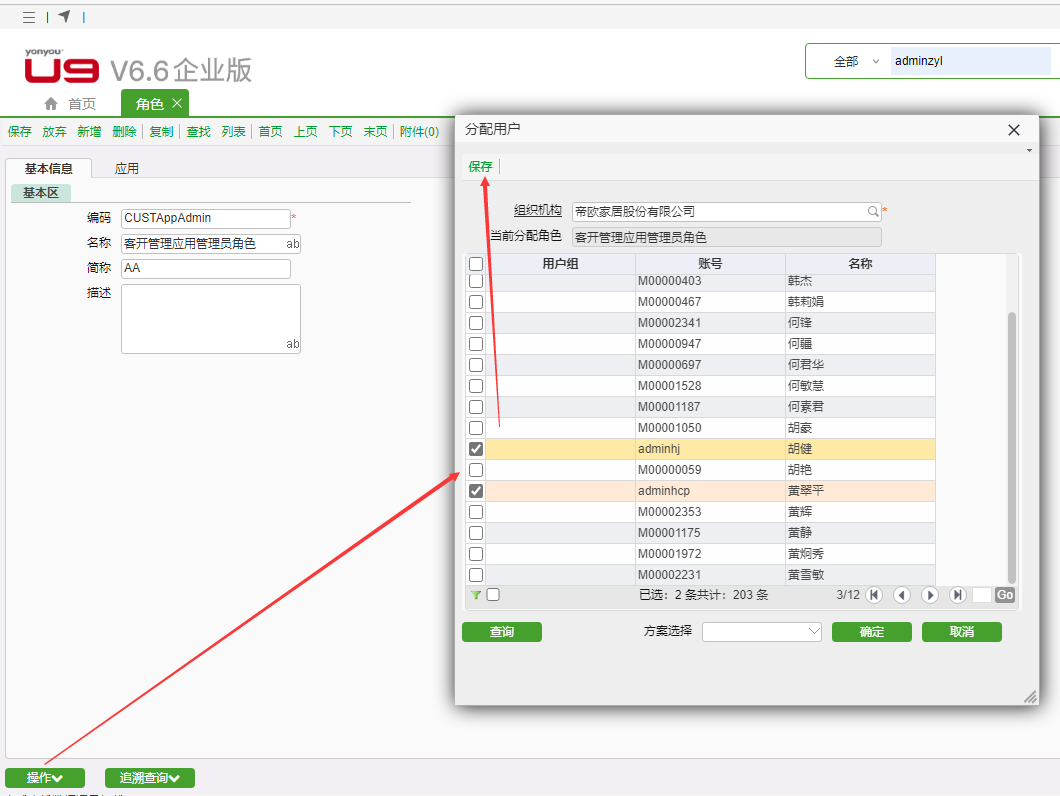The height and width of the screenshot is (796, 1060).
Task: Tick the checkbox for account M00000059
Action: [476, 470]
